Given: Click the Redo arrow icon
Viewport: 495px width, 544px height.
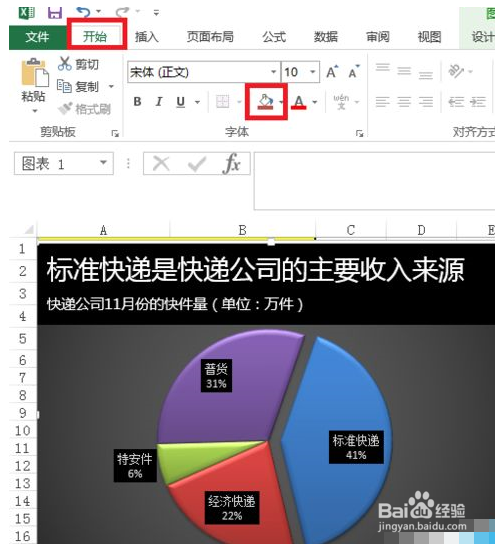Looking at the screenshot, I should [x=122, y=12].
